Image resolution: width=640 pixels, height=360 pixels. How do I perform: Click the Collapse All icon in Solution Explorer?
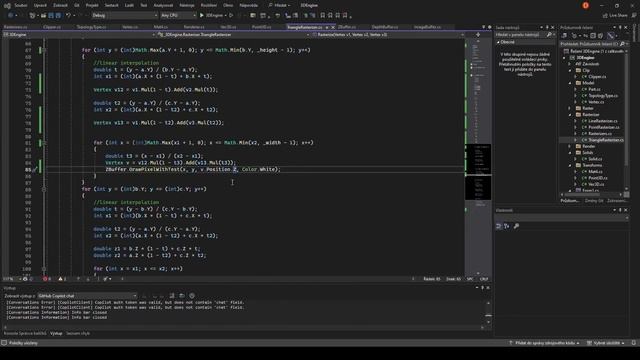[593, 36]
